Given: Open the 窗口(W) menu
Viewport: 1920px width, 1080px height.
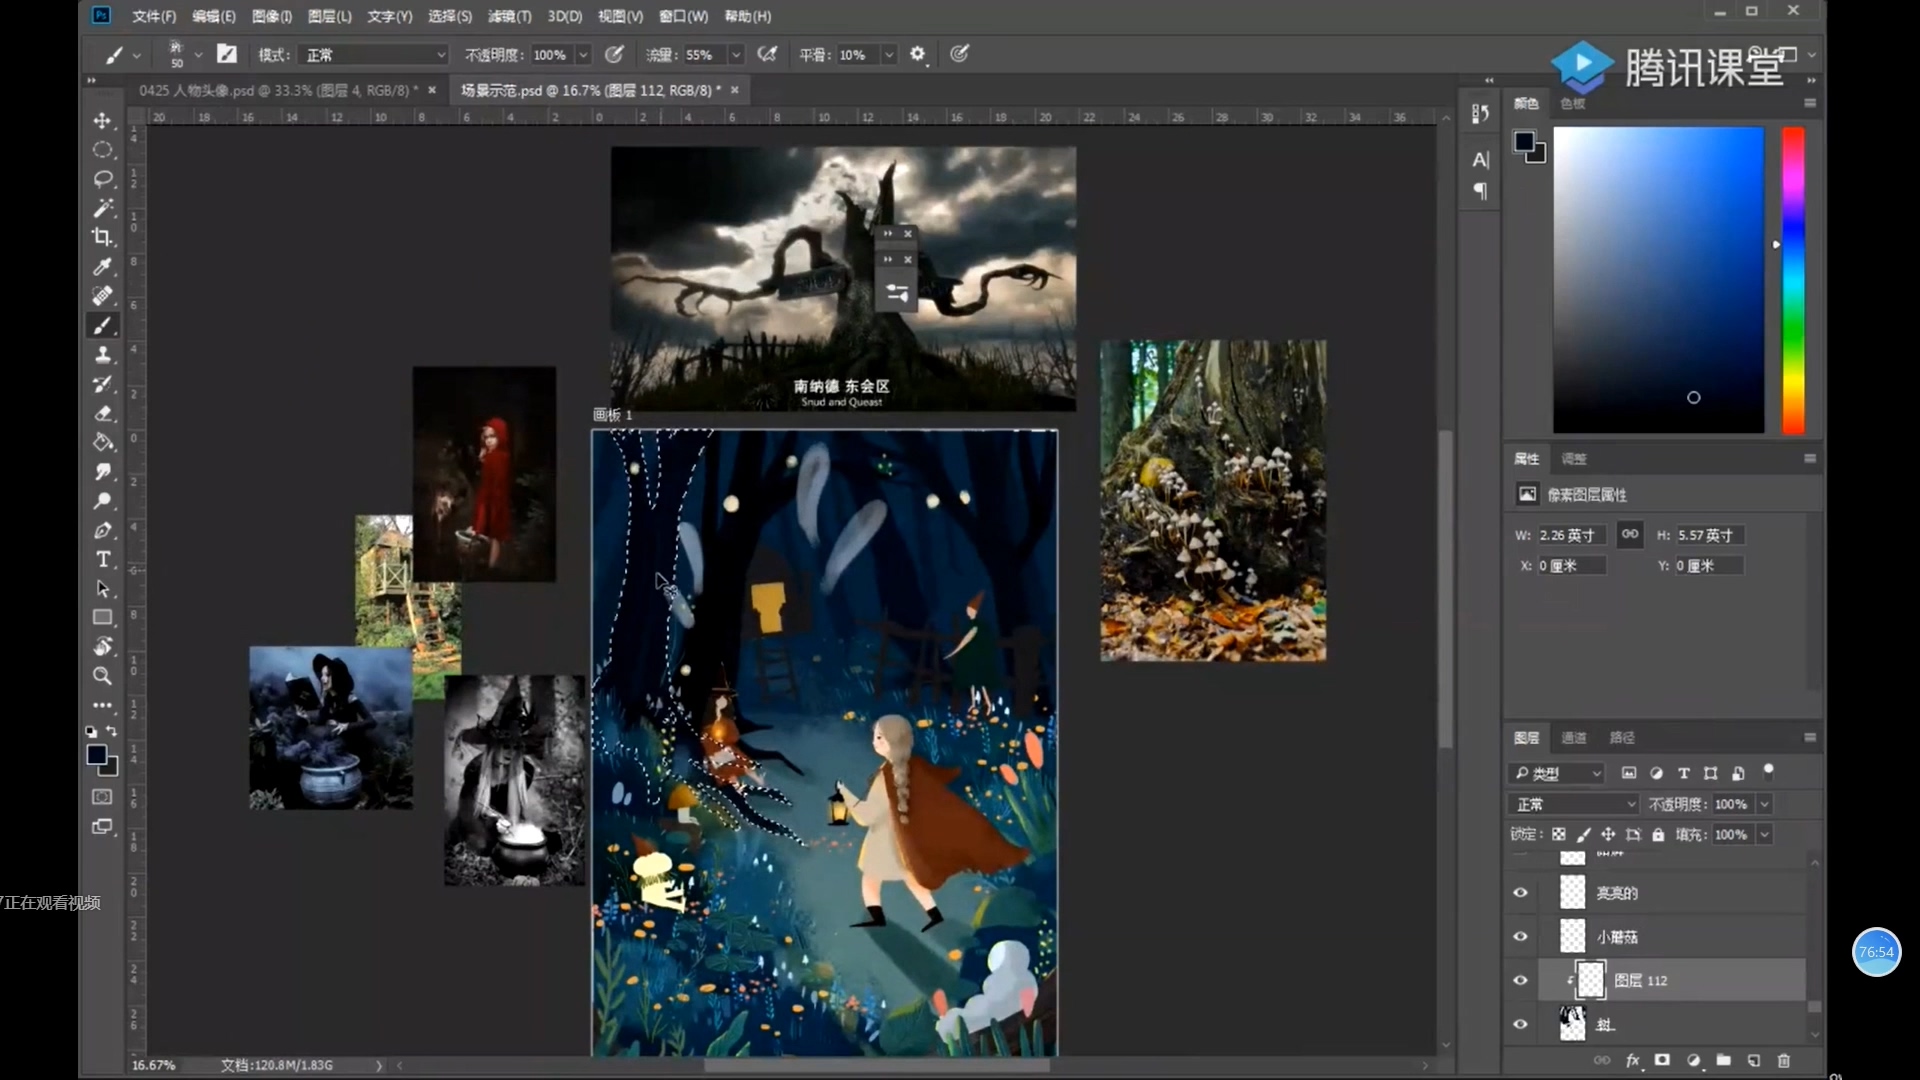Looking at the screenshot, I should pos(683,16).
